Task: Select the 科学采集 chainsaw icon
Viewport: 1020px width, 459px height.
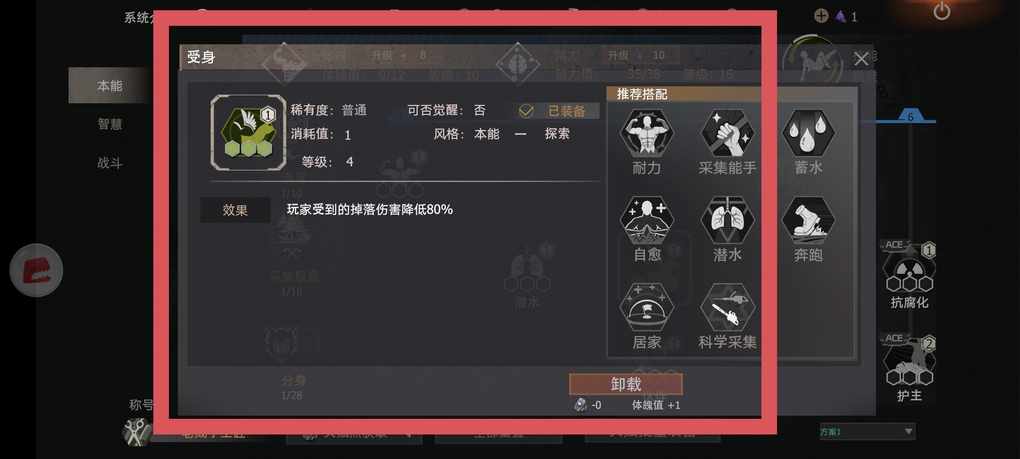Action: [727, 307]
